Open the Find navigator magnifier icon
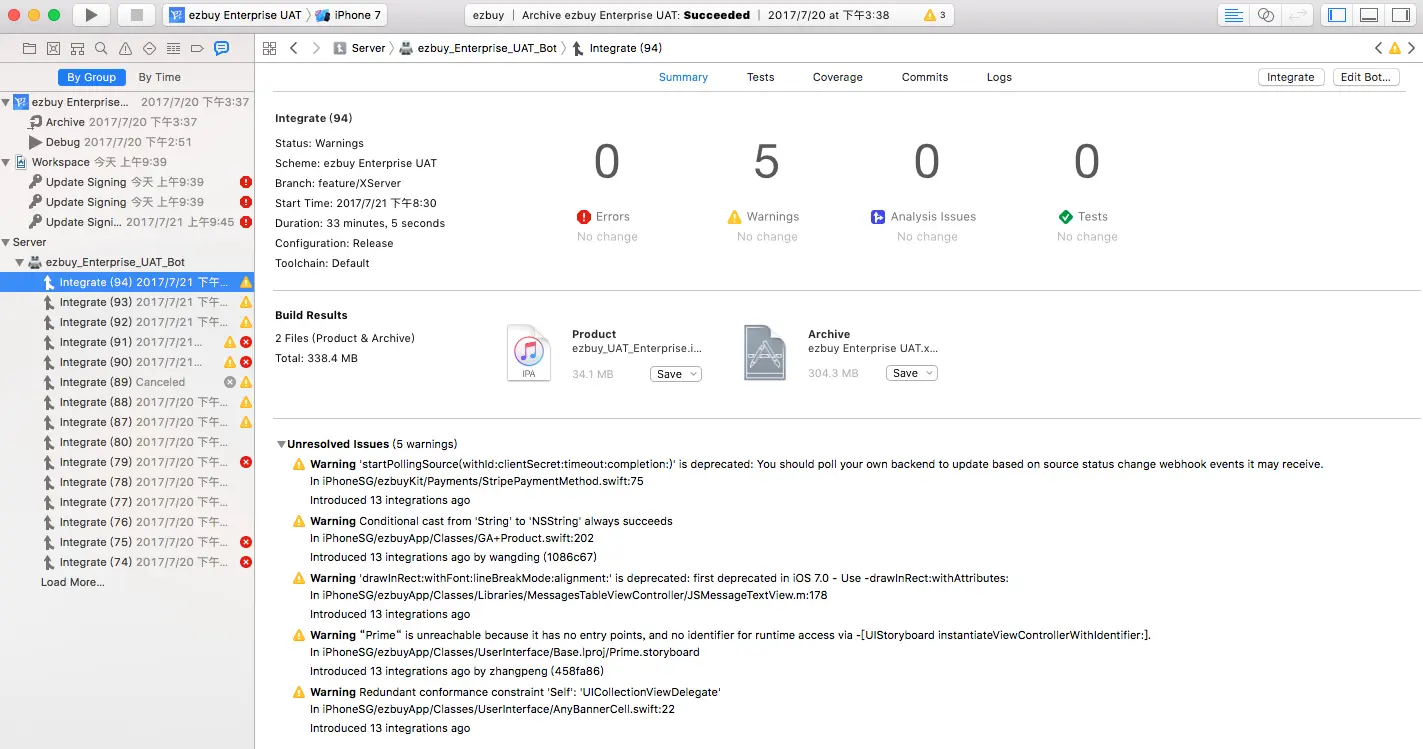This screenshot has height=749, width=1423. pos(101,48)
